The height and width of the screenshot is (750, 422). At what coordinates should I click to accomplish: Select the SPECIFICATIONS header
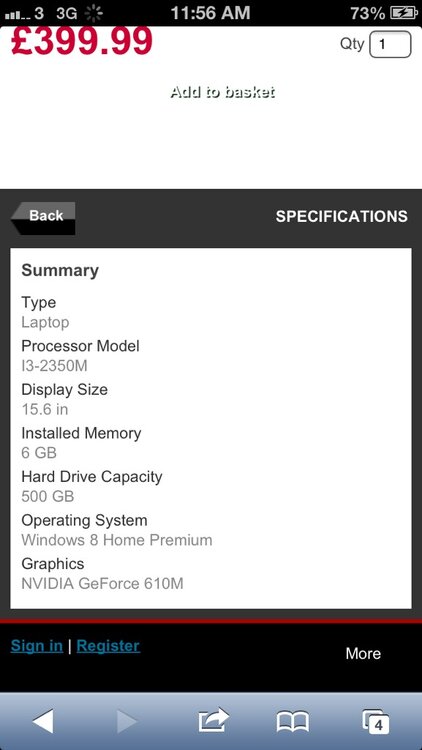[342, 216]
